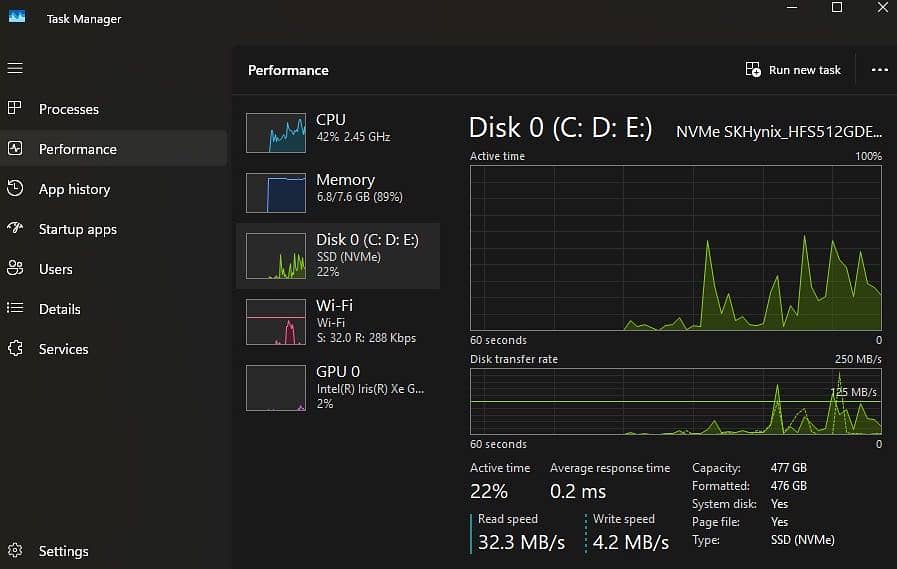
Task: Click the Type SSD (NVMe) value
Action: 803,540
